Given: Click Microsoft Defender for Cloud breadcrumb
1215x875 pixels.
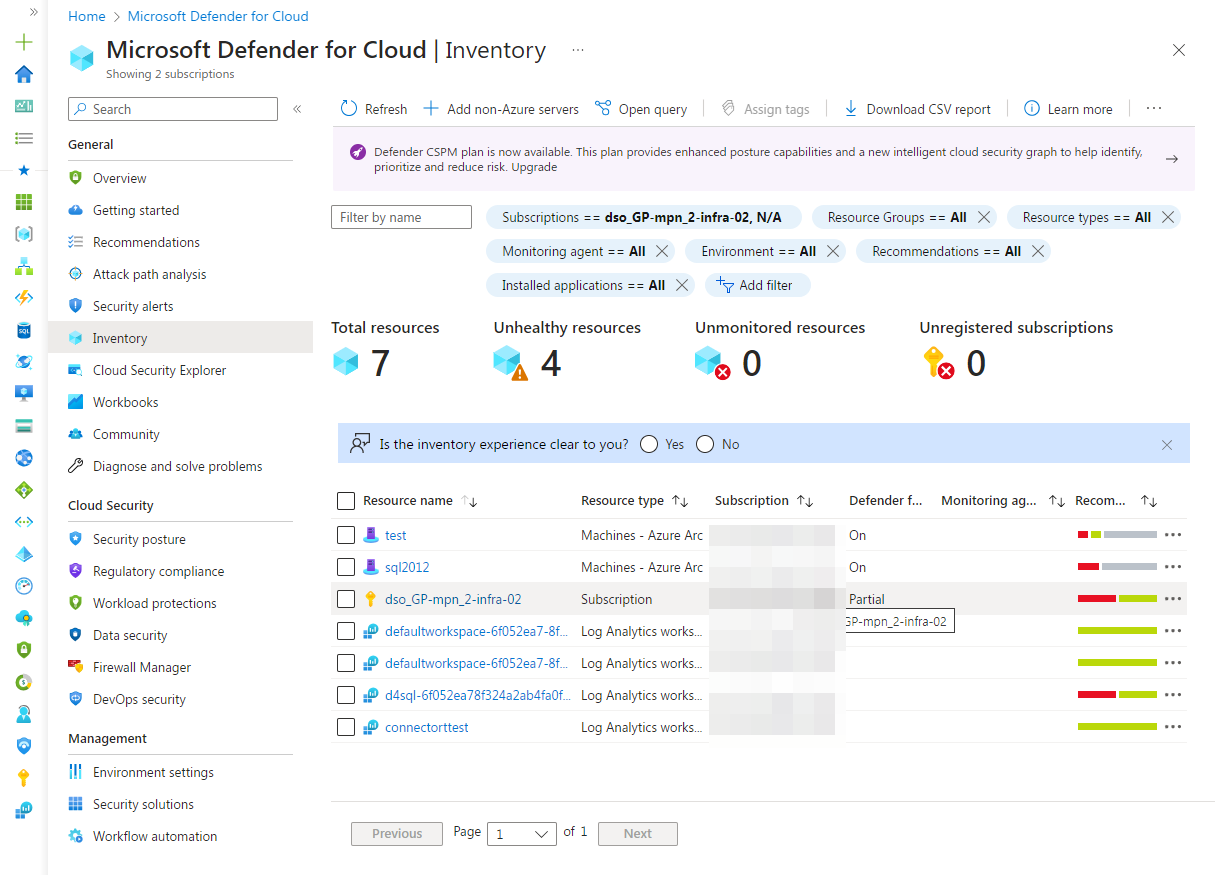Looking at the screenshot, I should point(218,16).
